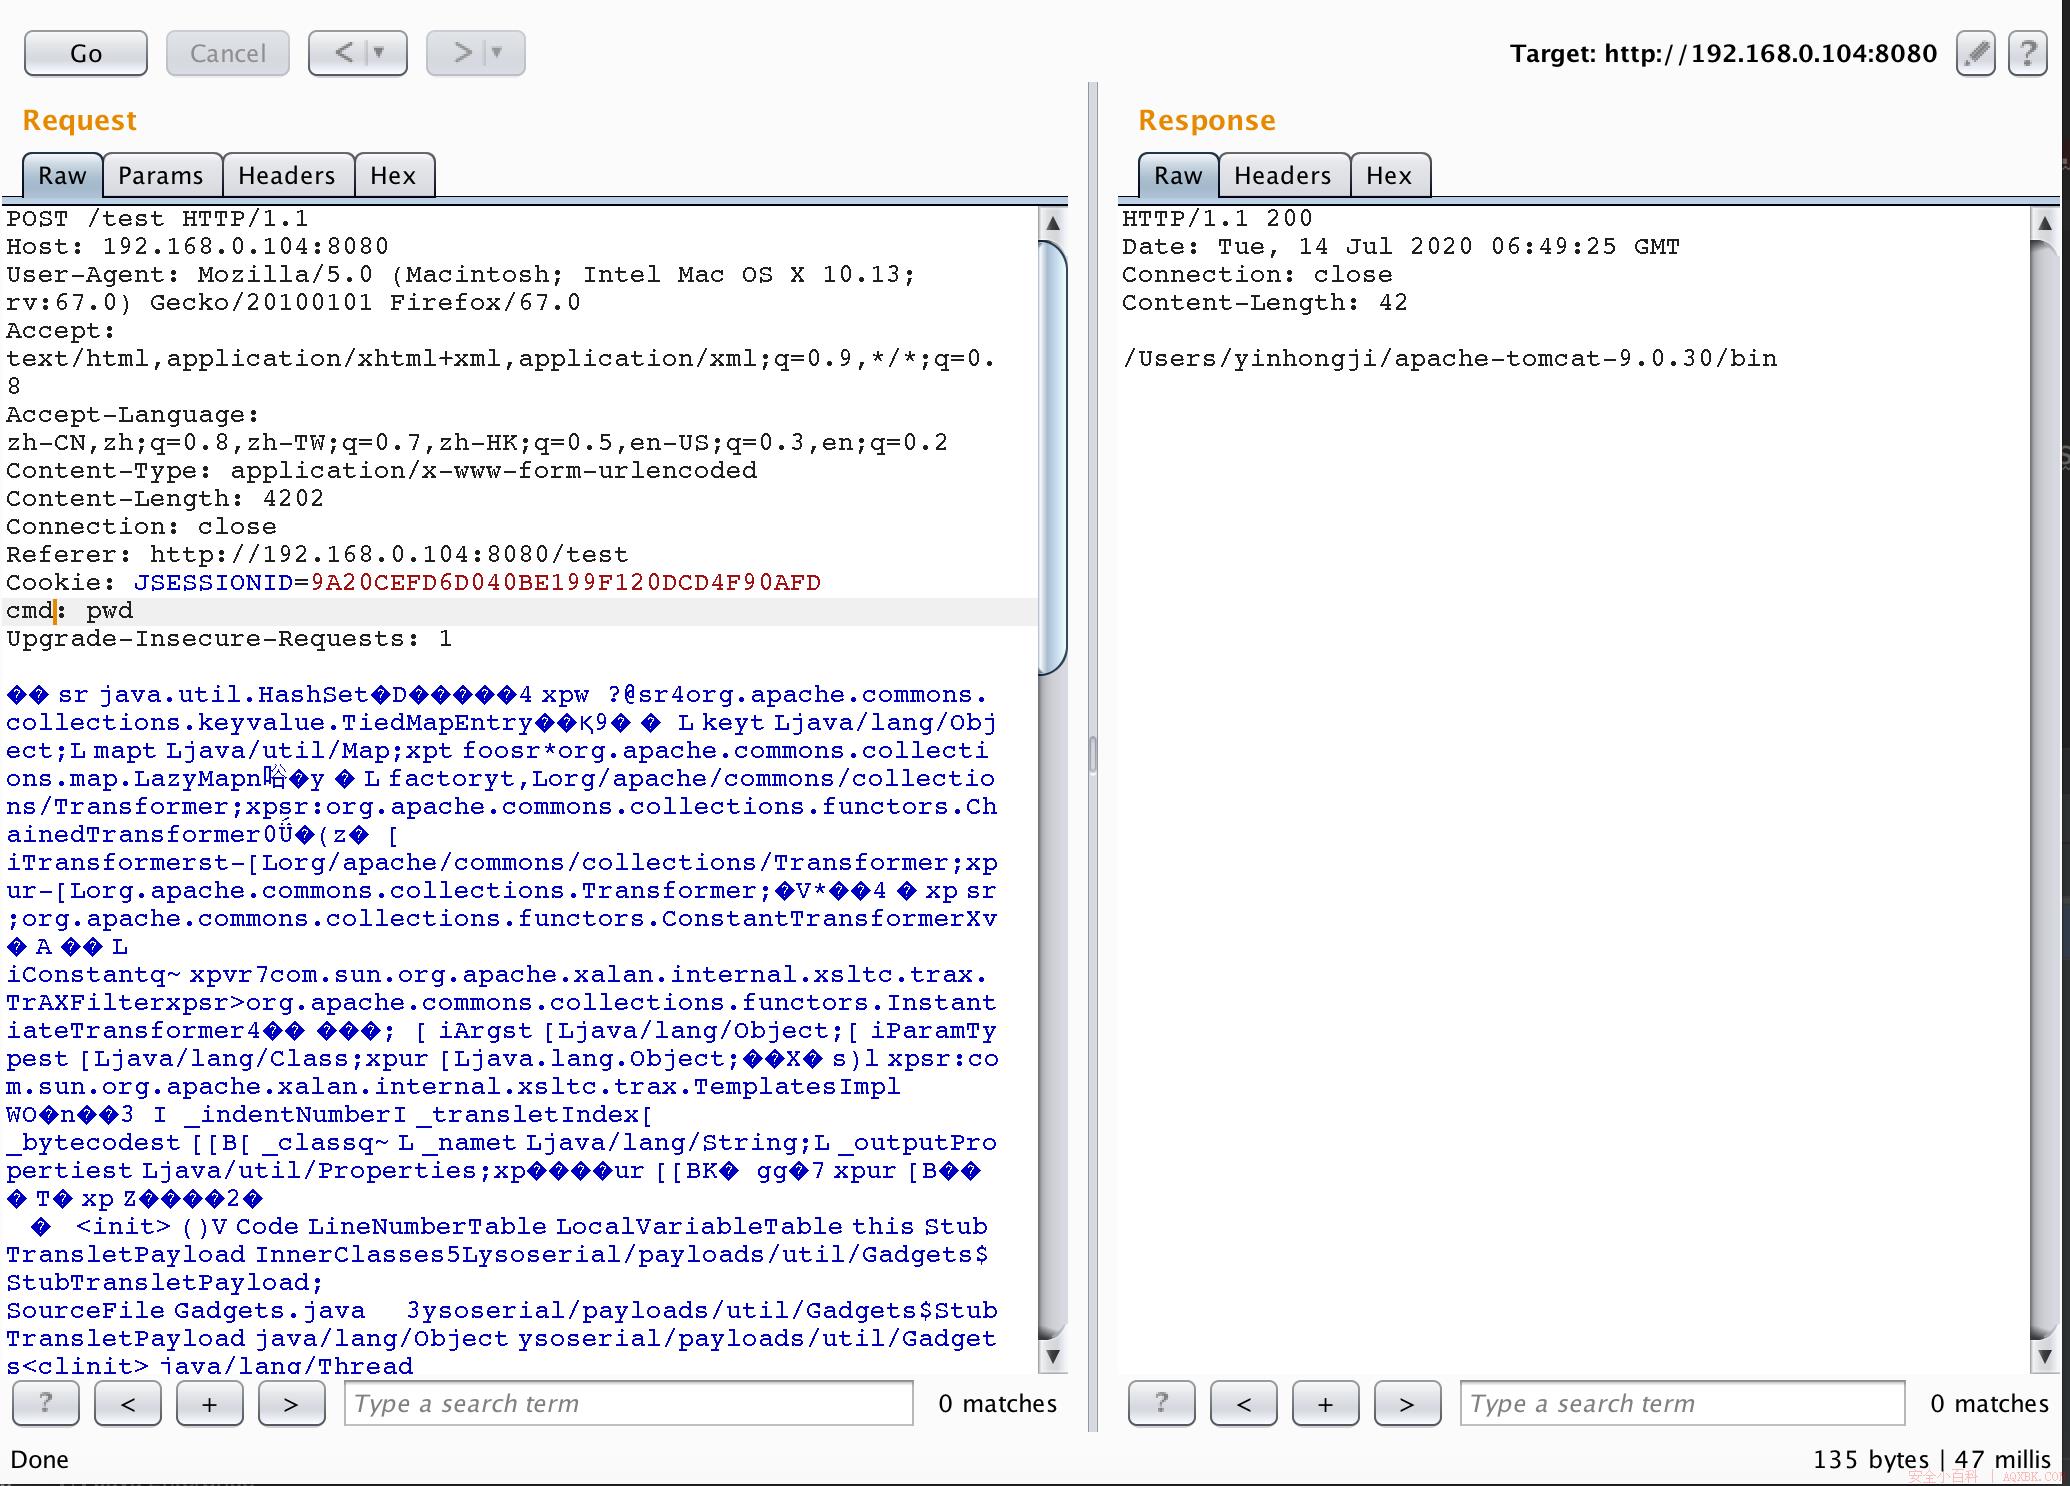Switch to the Response Headers tab
The width and height of the screenshot is (2070, 1486).
[x=1283, y=176]
